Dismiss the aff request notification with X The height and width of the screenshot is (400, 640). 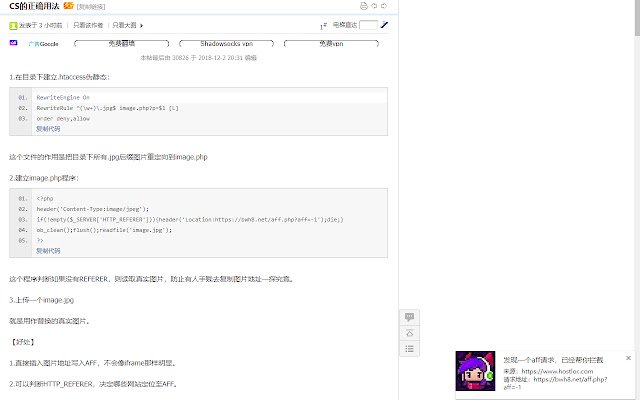[x=628, y=358]
